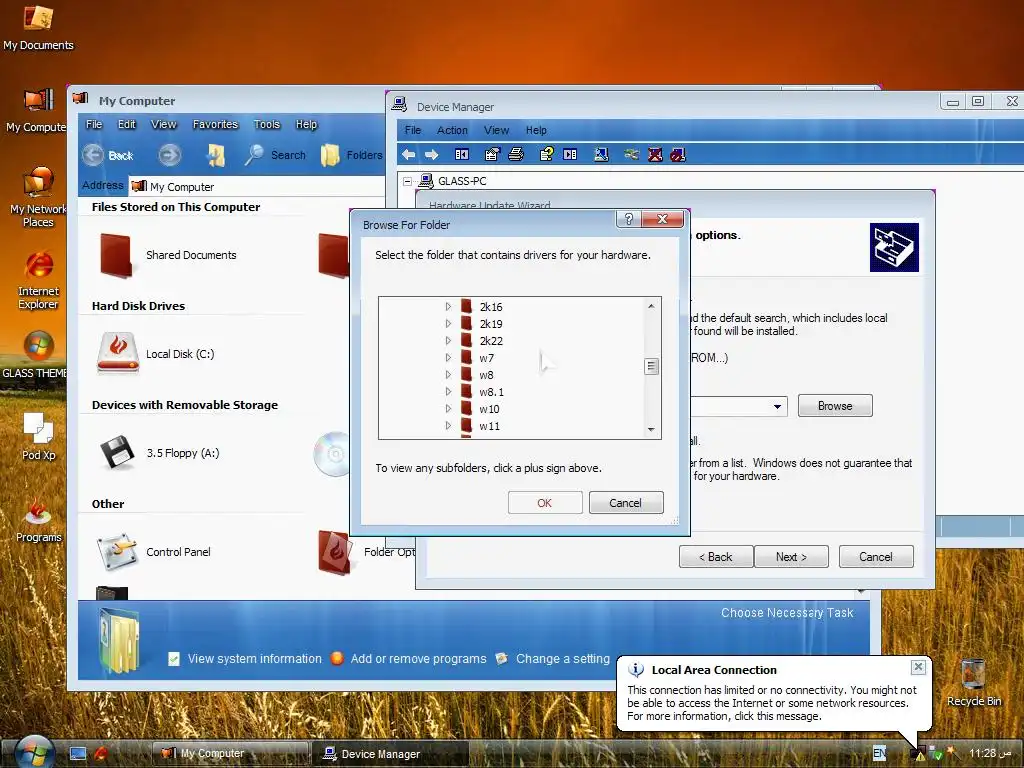1024x768 pixels.
Task: Click Disable device icon in toolbar
Action: pos(678,155)
